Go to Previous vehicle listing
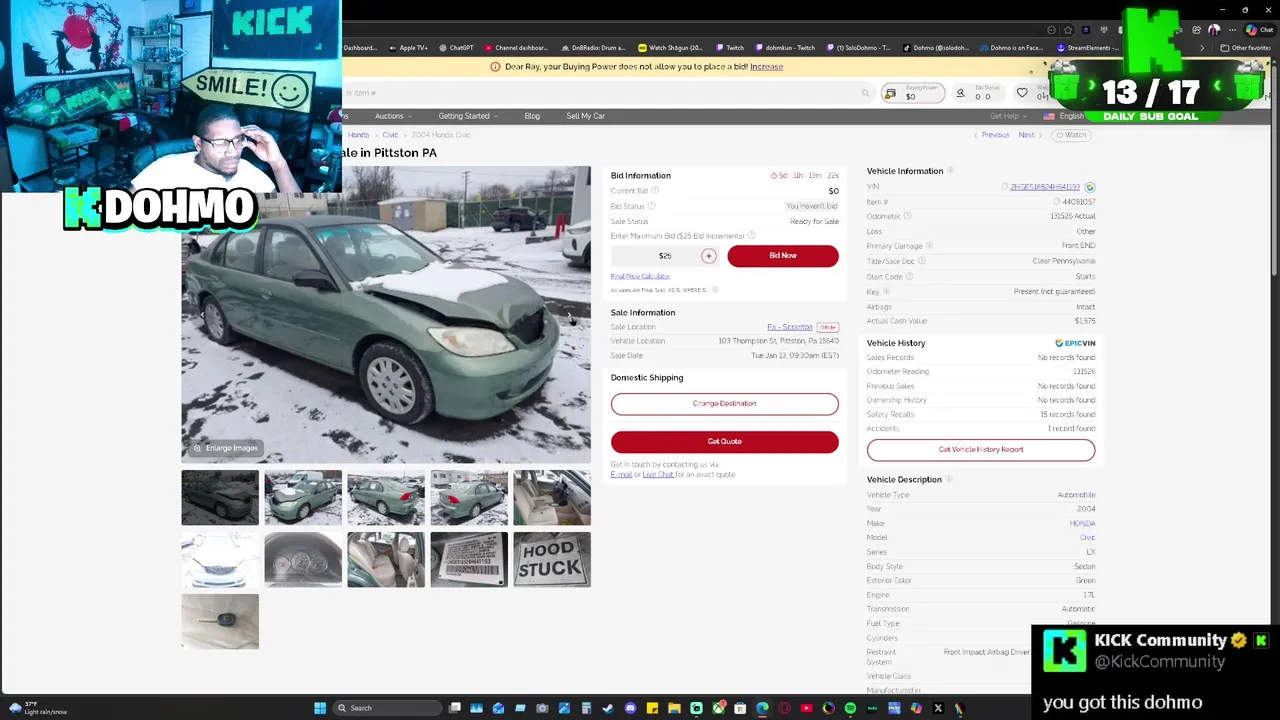 [x=992, y=135]
